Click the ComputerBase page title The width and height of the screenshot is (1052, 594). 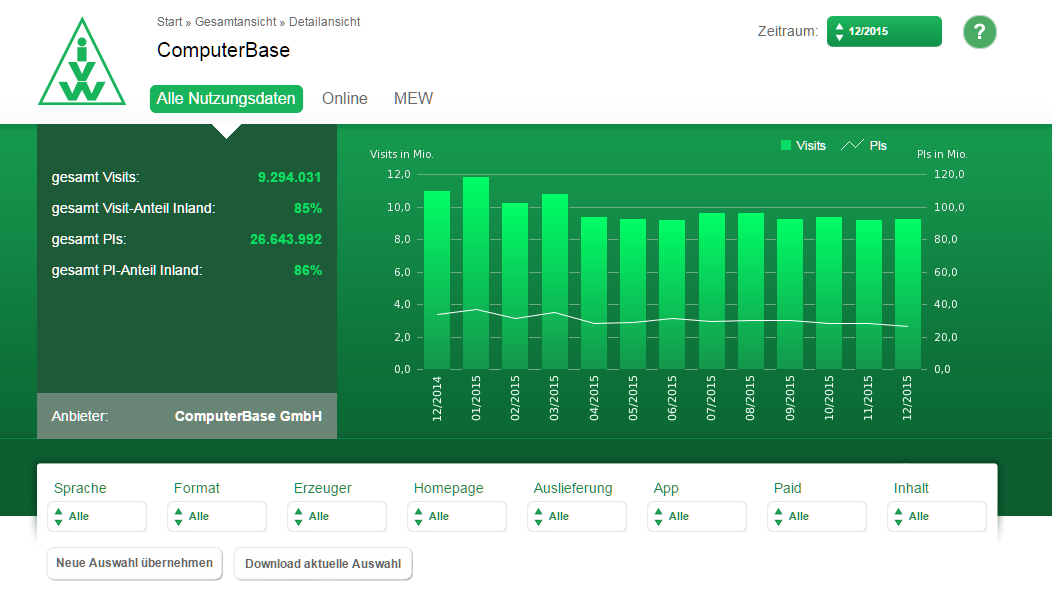(223, 50)
